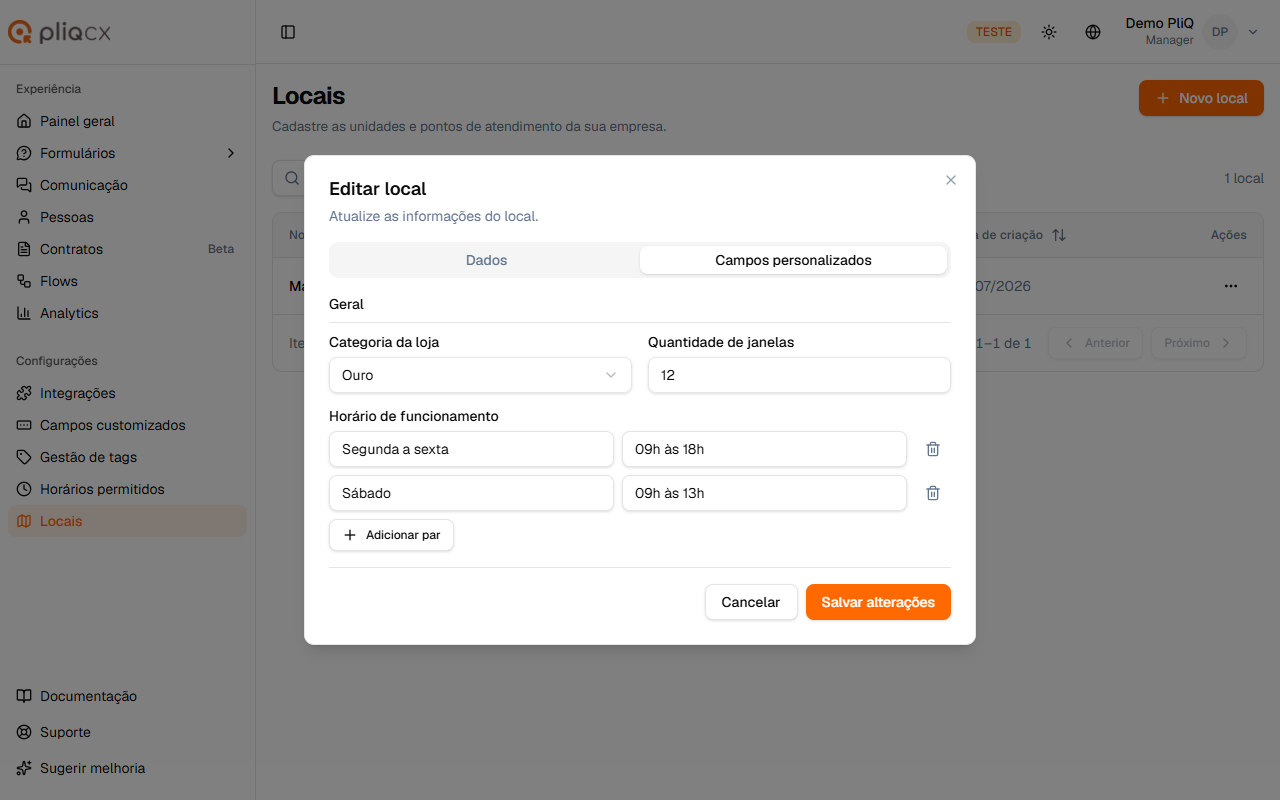Screen dimensions: 1280x800
Task: Cancel the edit dialog
Action: (751, 602)
